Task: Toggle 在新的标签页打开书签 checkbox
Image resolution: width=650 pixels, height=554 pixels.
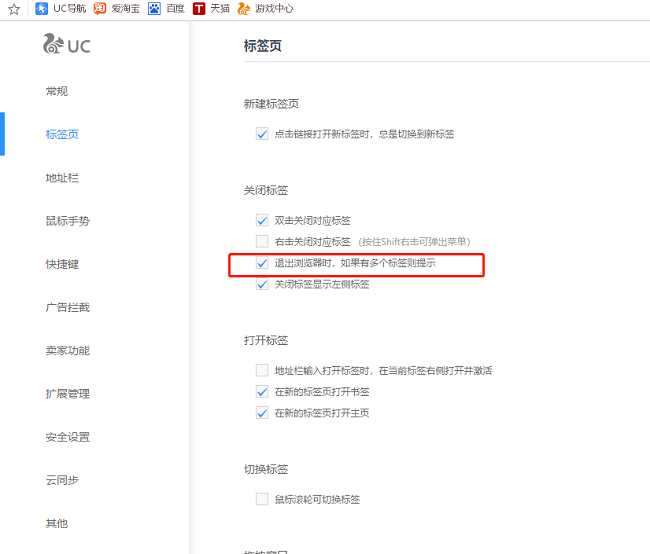Action: pos(262,391)
